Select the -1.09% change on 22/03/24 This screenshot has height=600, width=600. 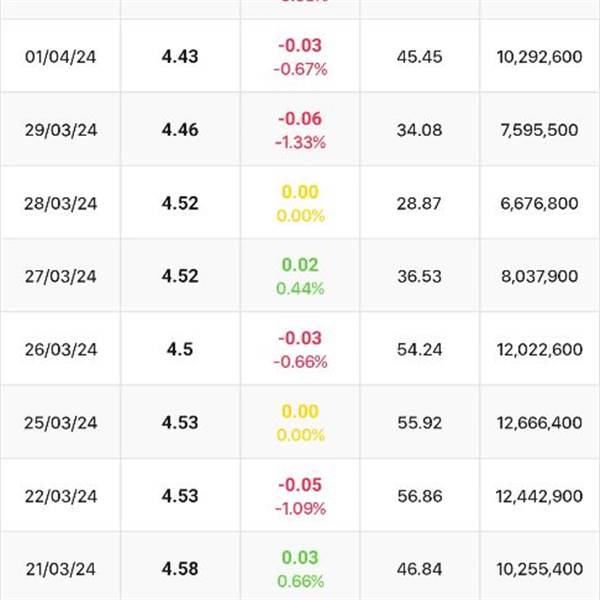300,509
